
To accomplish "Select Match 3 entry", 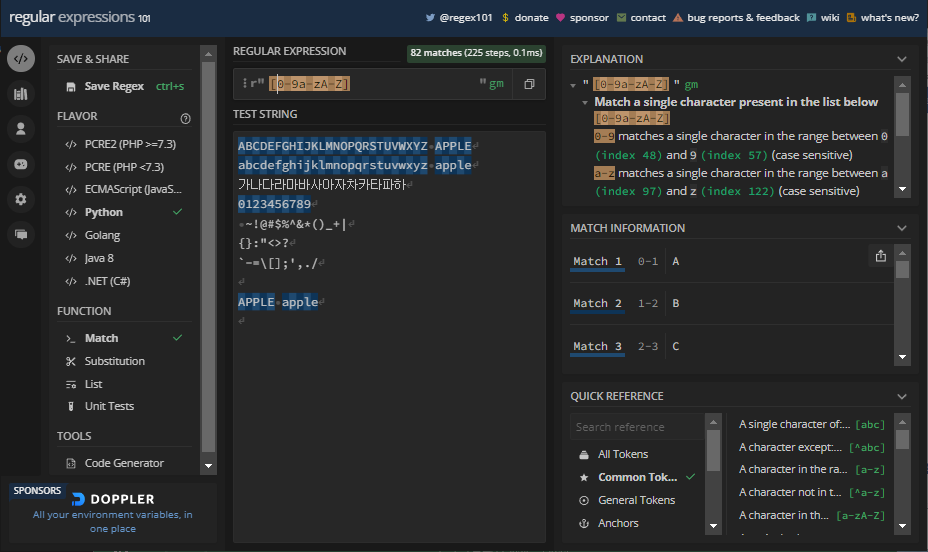I will click(732, 346).
